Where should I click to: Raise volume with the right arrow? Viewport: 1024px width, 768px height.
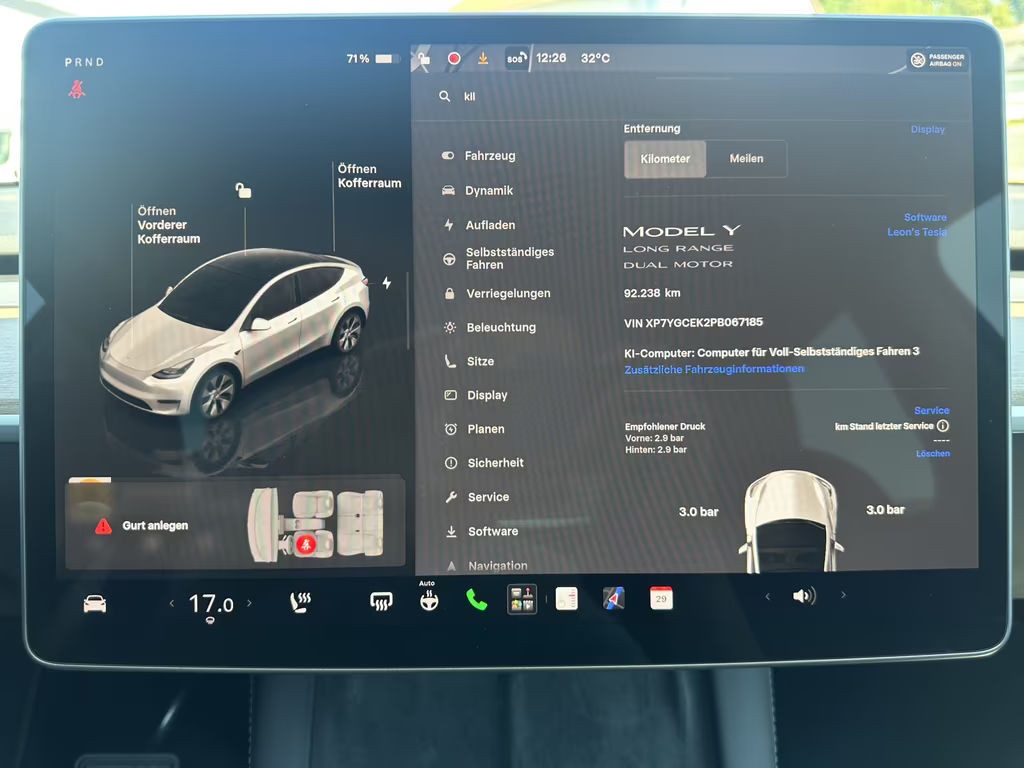(x=843, y=595)
